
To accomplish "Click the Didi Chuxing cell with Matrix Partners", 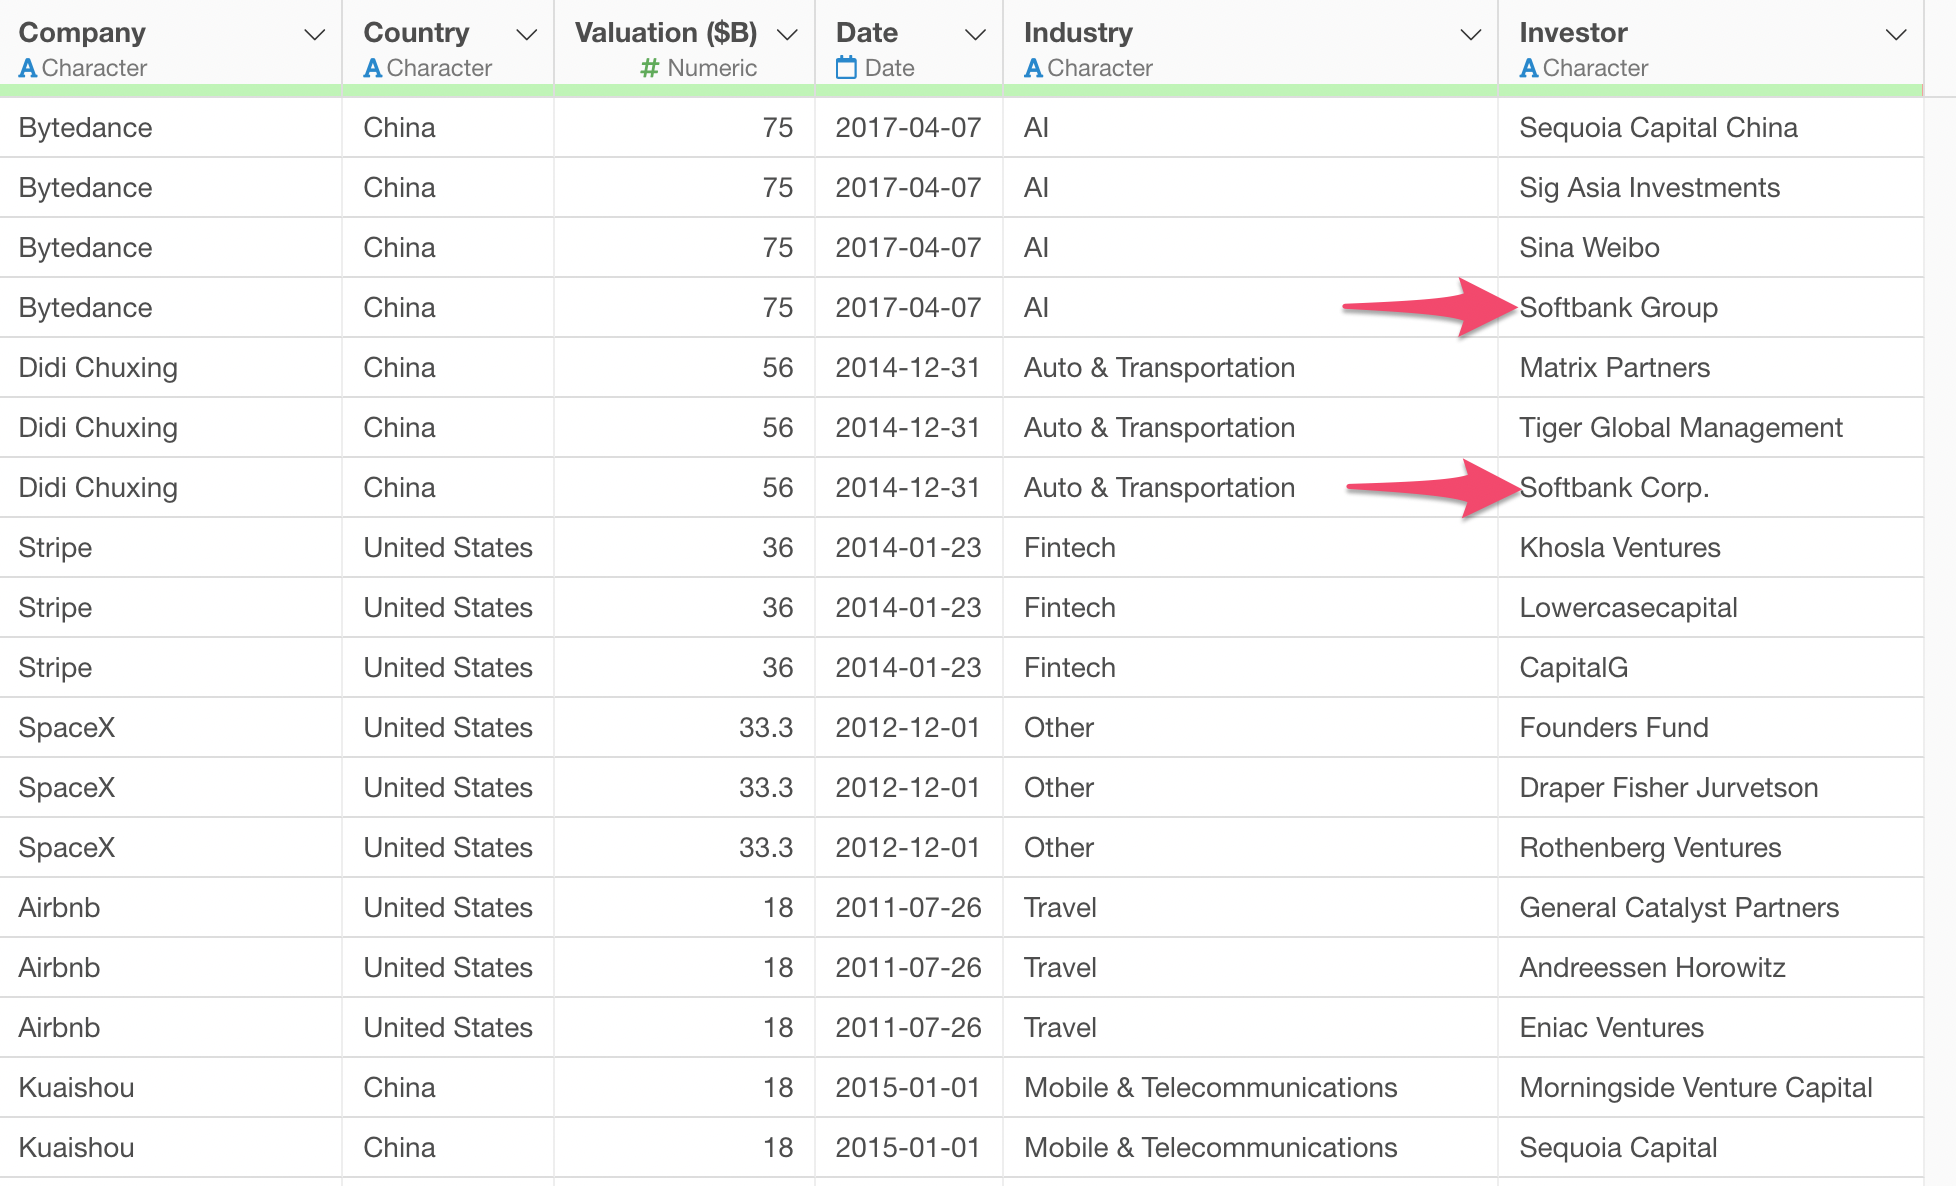I will point(98,368).
